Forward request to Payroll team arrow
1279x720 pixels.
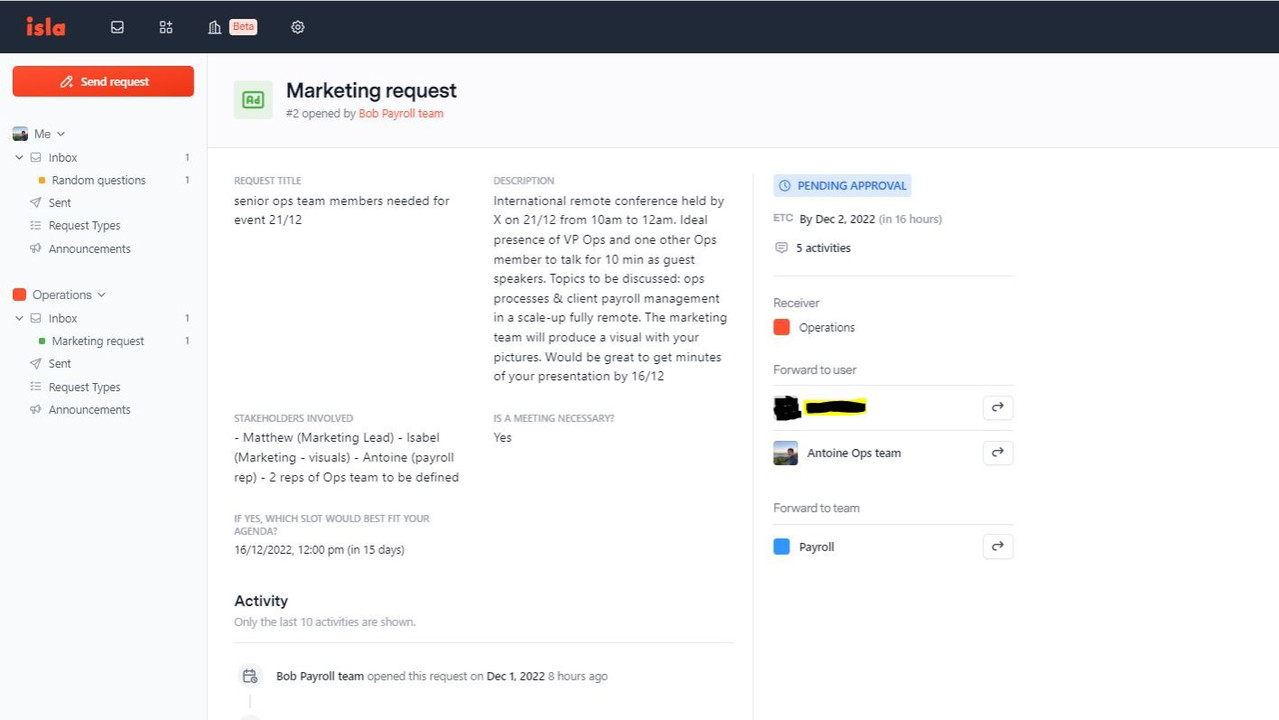(997, 547)
